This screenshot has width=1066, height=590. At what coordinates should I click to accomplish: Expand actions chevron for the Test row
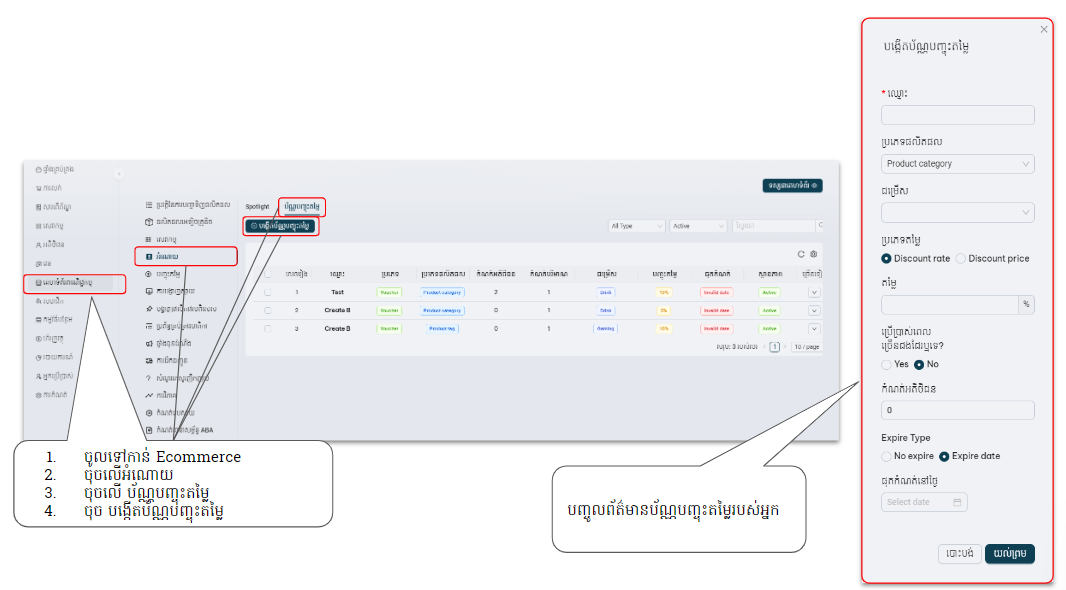coord(813,292)
